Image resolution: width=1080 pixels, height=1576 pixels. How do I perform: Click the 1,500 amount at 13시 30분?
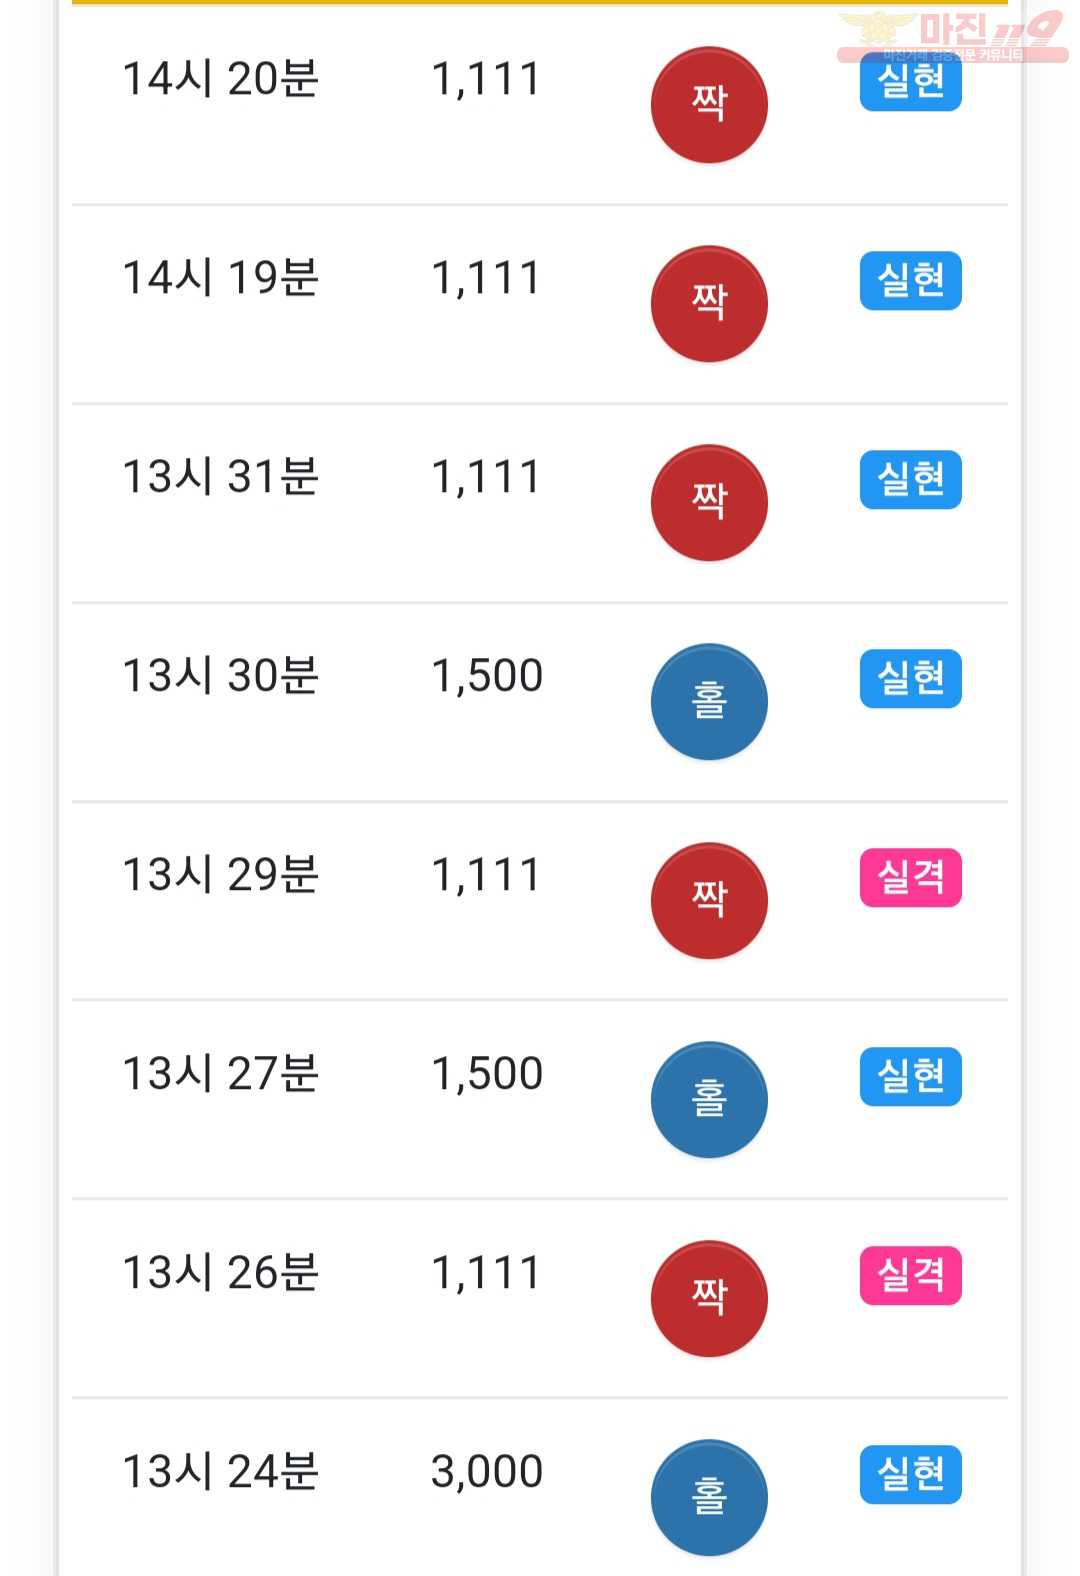click(x=487, y=676)
